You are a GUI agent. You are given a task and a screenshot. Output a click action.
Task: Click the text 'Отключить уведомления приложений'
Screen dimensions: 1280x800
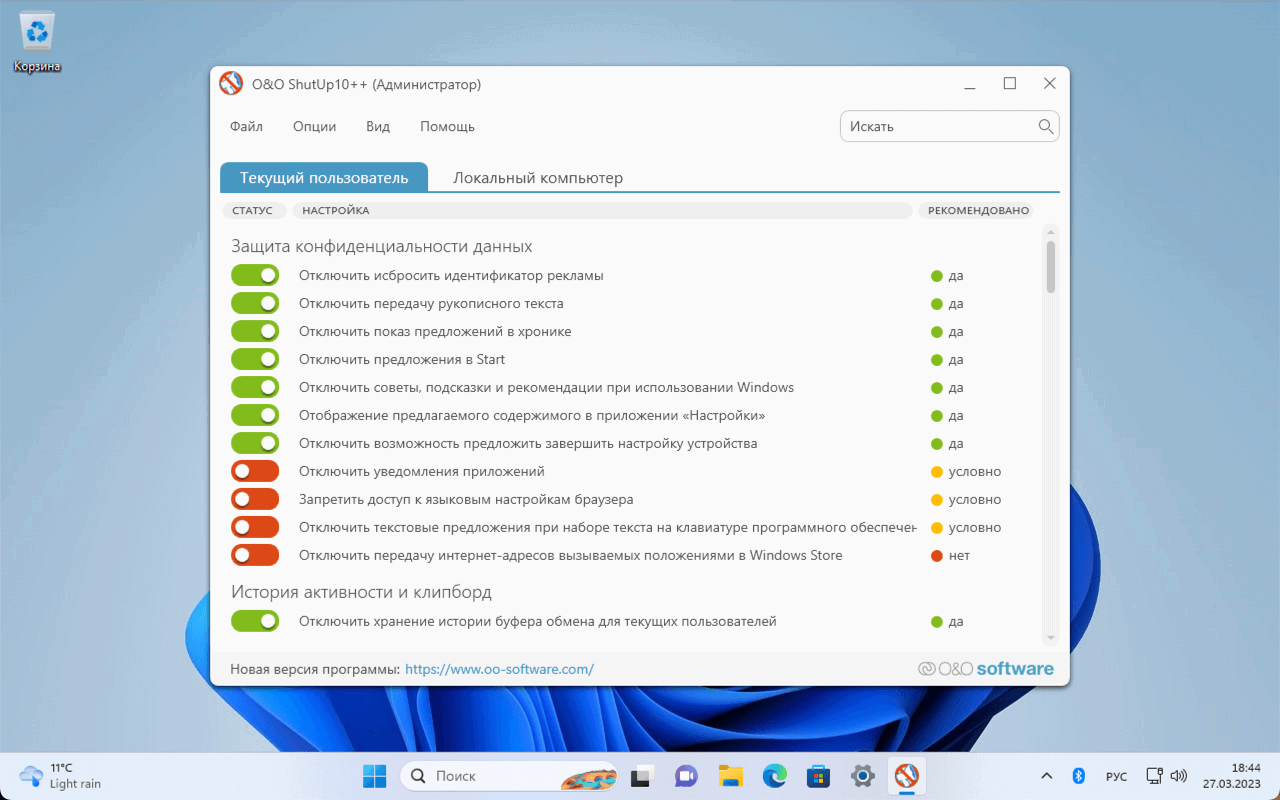pyautogui.click(x=422, y=472)
